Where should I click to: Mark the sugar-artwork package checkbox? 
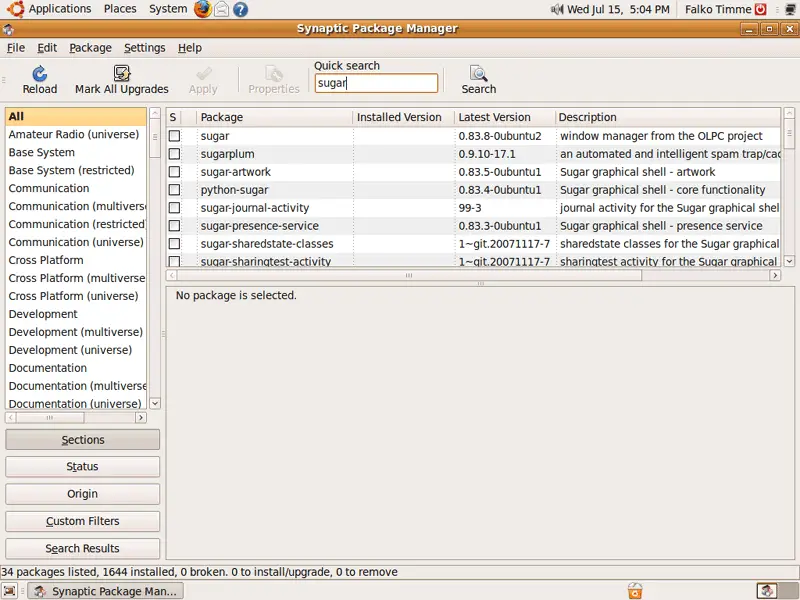click(x=174, y=171)
